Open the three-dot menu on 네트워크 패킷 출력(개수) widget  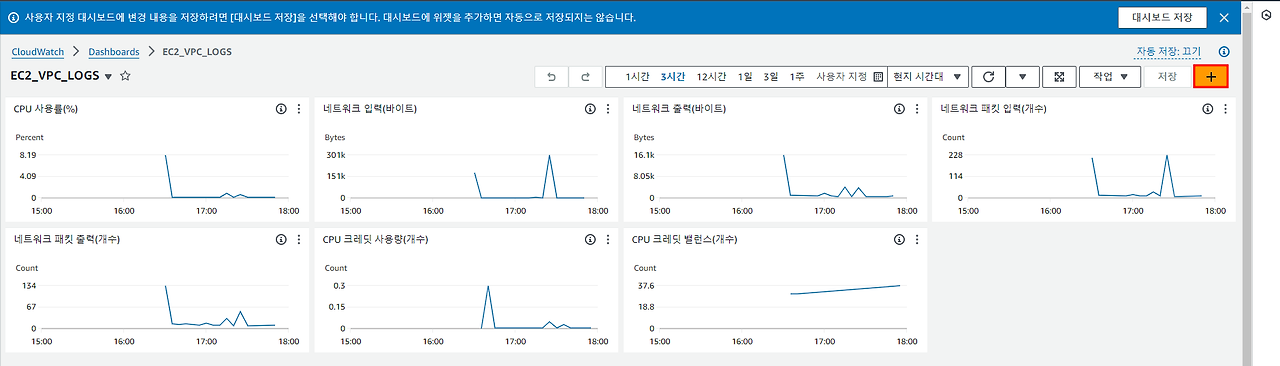[298, 239]
